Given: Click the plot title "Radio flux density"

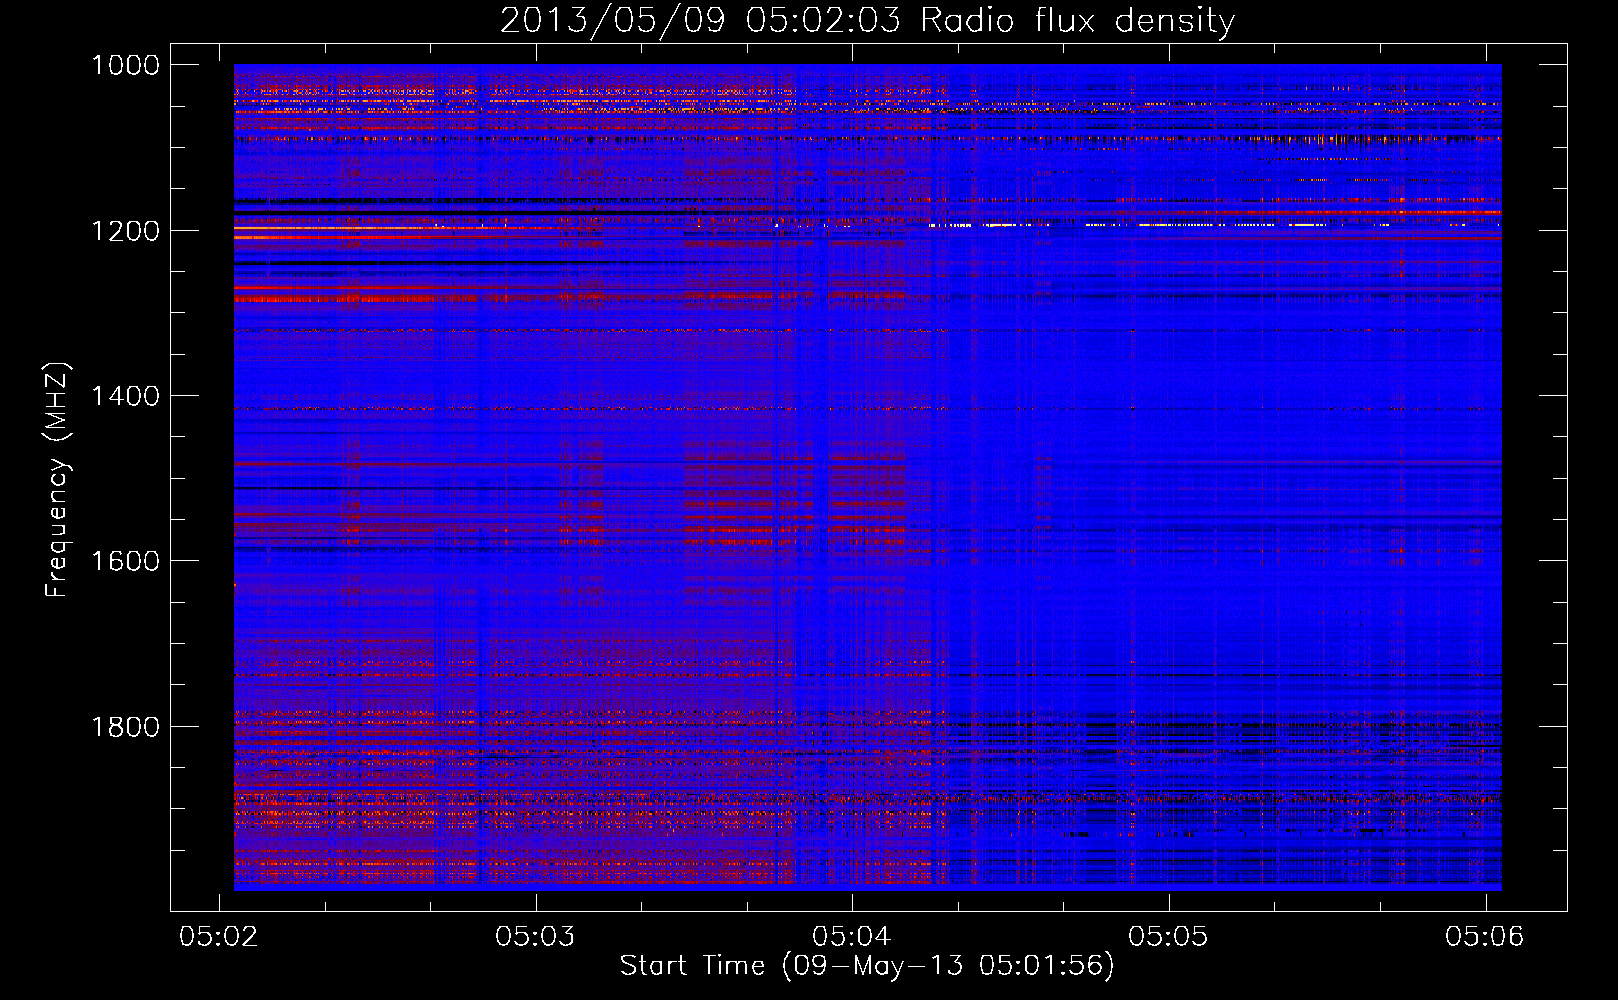Looking at the screenshot, I should [x=867, y=20].
